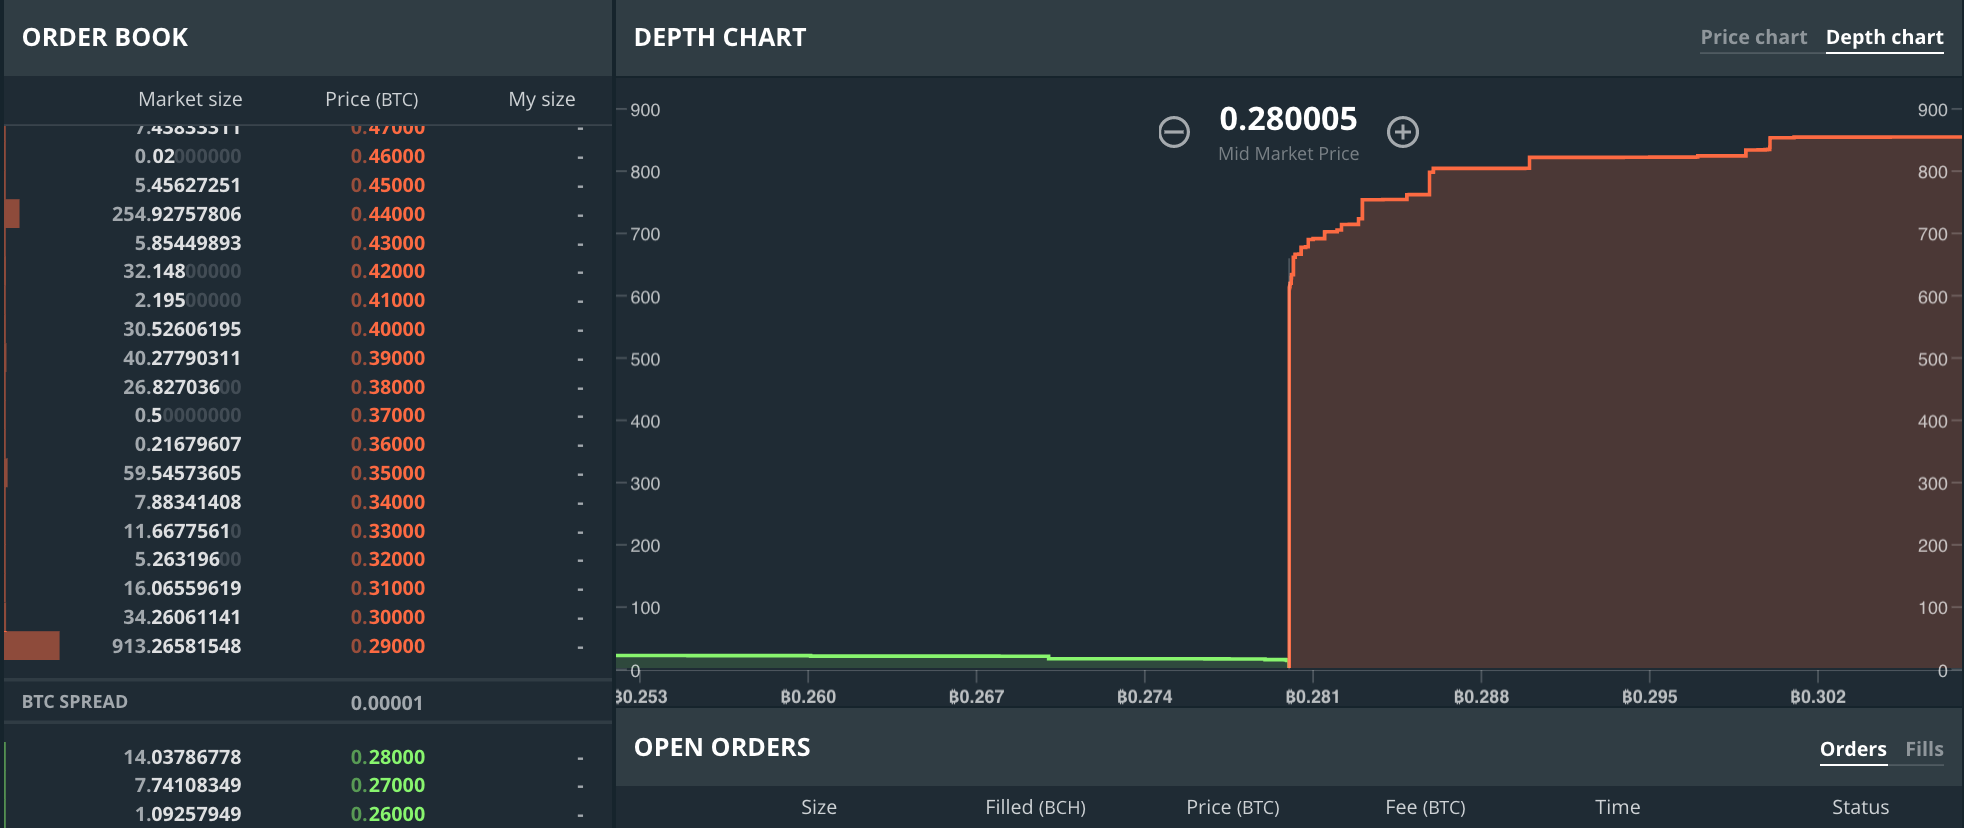Click market size 913.26581548
The width and height of the screenshot is (1964, 828).
tap(177, 646)
